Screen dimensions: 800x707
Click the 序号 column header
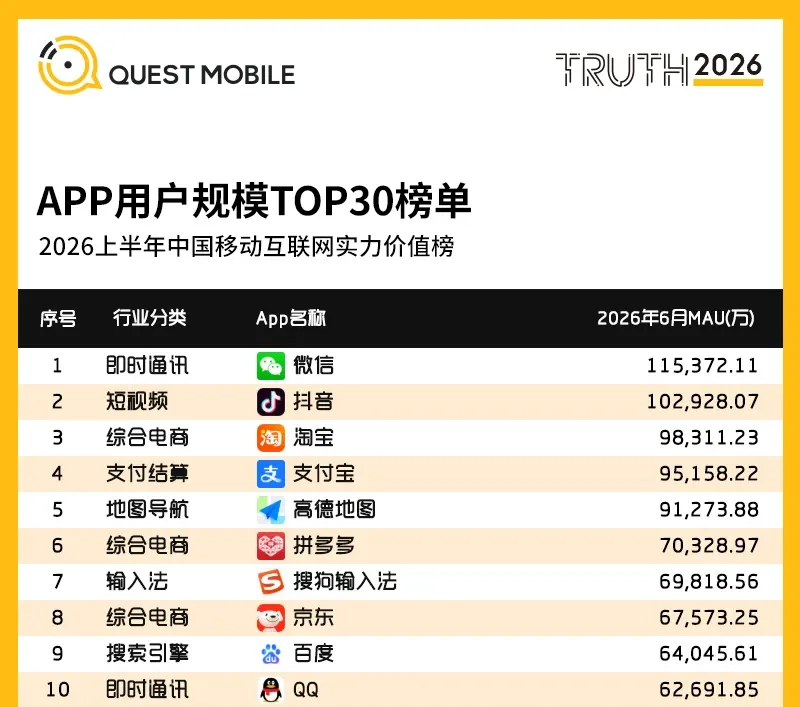(58, 318)
